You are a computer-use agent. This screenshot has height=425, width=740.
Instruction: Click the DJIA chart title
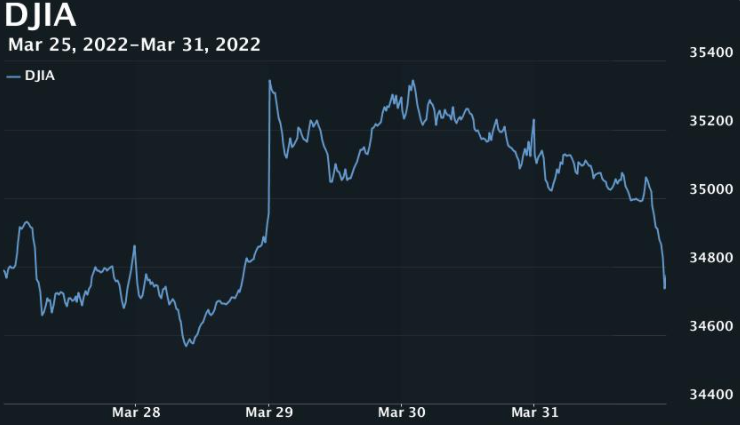pyautogui.click(x=40, y=15)
